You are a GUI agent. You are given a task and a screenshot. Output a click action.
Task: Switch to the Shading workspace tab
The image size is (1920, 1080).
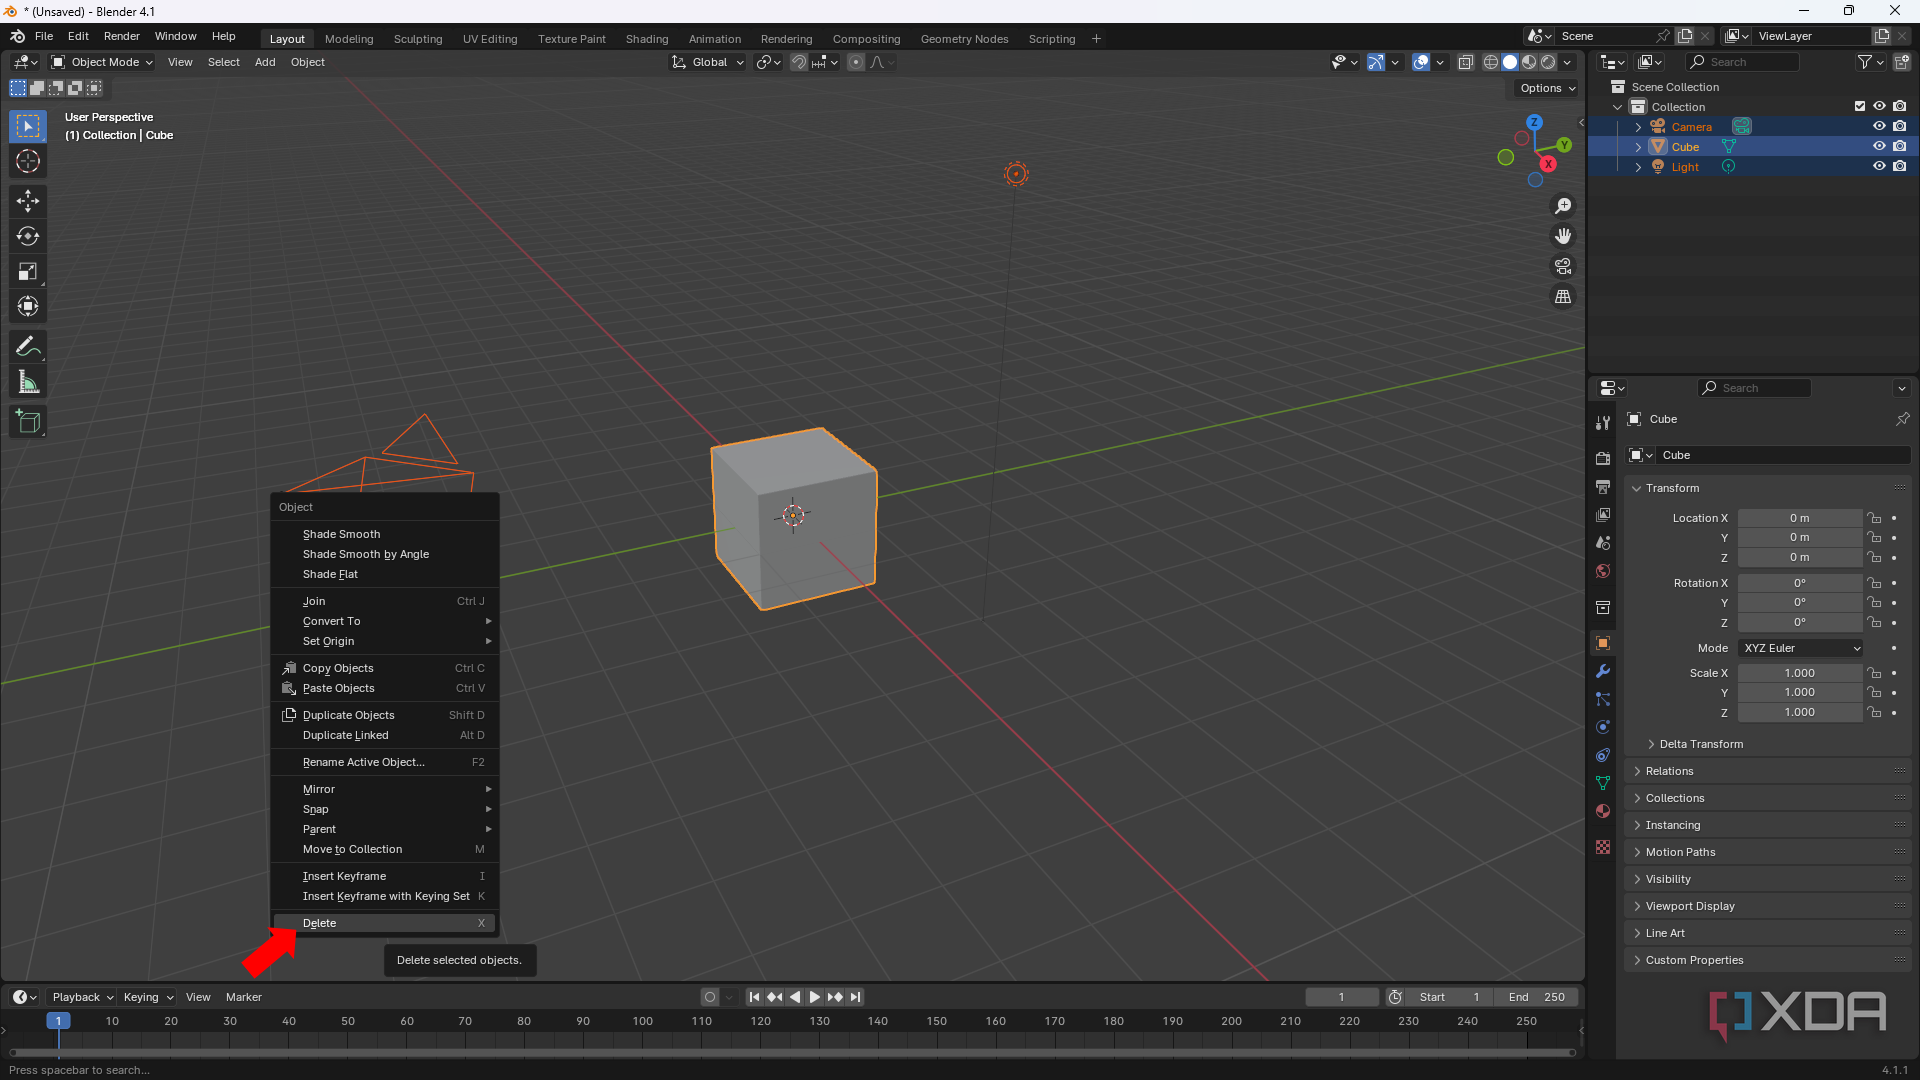coord(646,38)
